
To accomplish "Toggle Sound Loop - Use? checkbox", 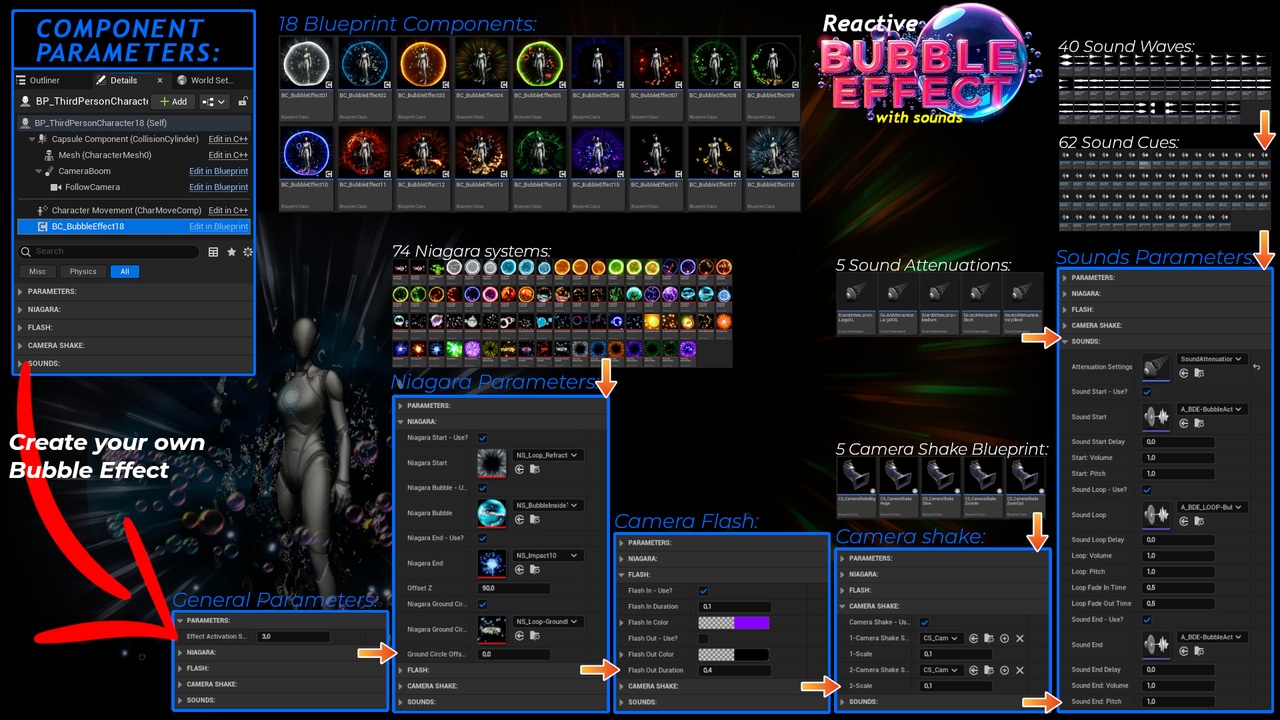I will tap(1147, 490).
